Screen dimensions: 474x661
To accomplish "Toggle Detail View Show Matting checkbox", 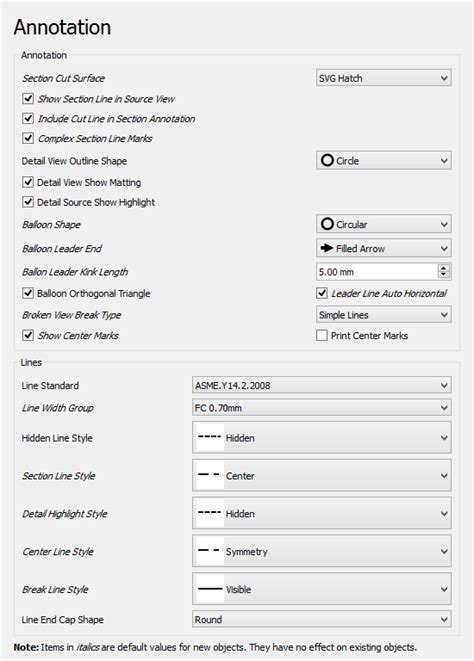I will point(28,182).
